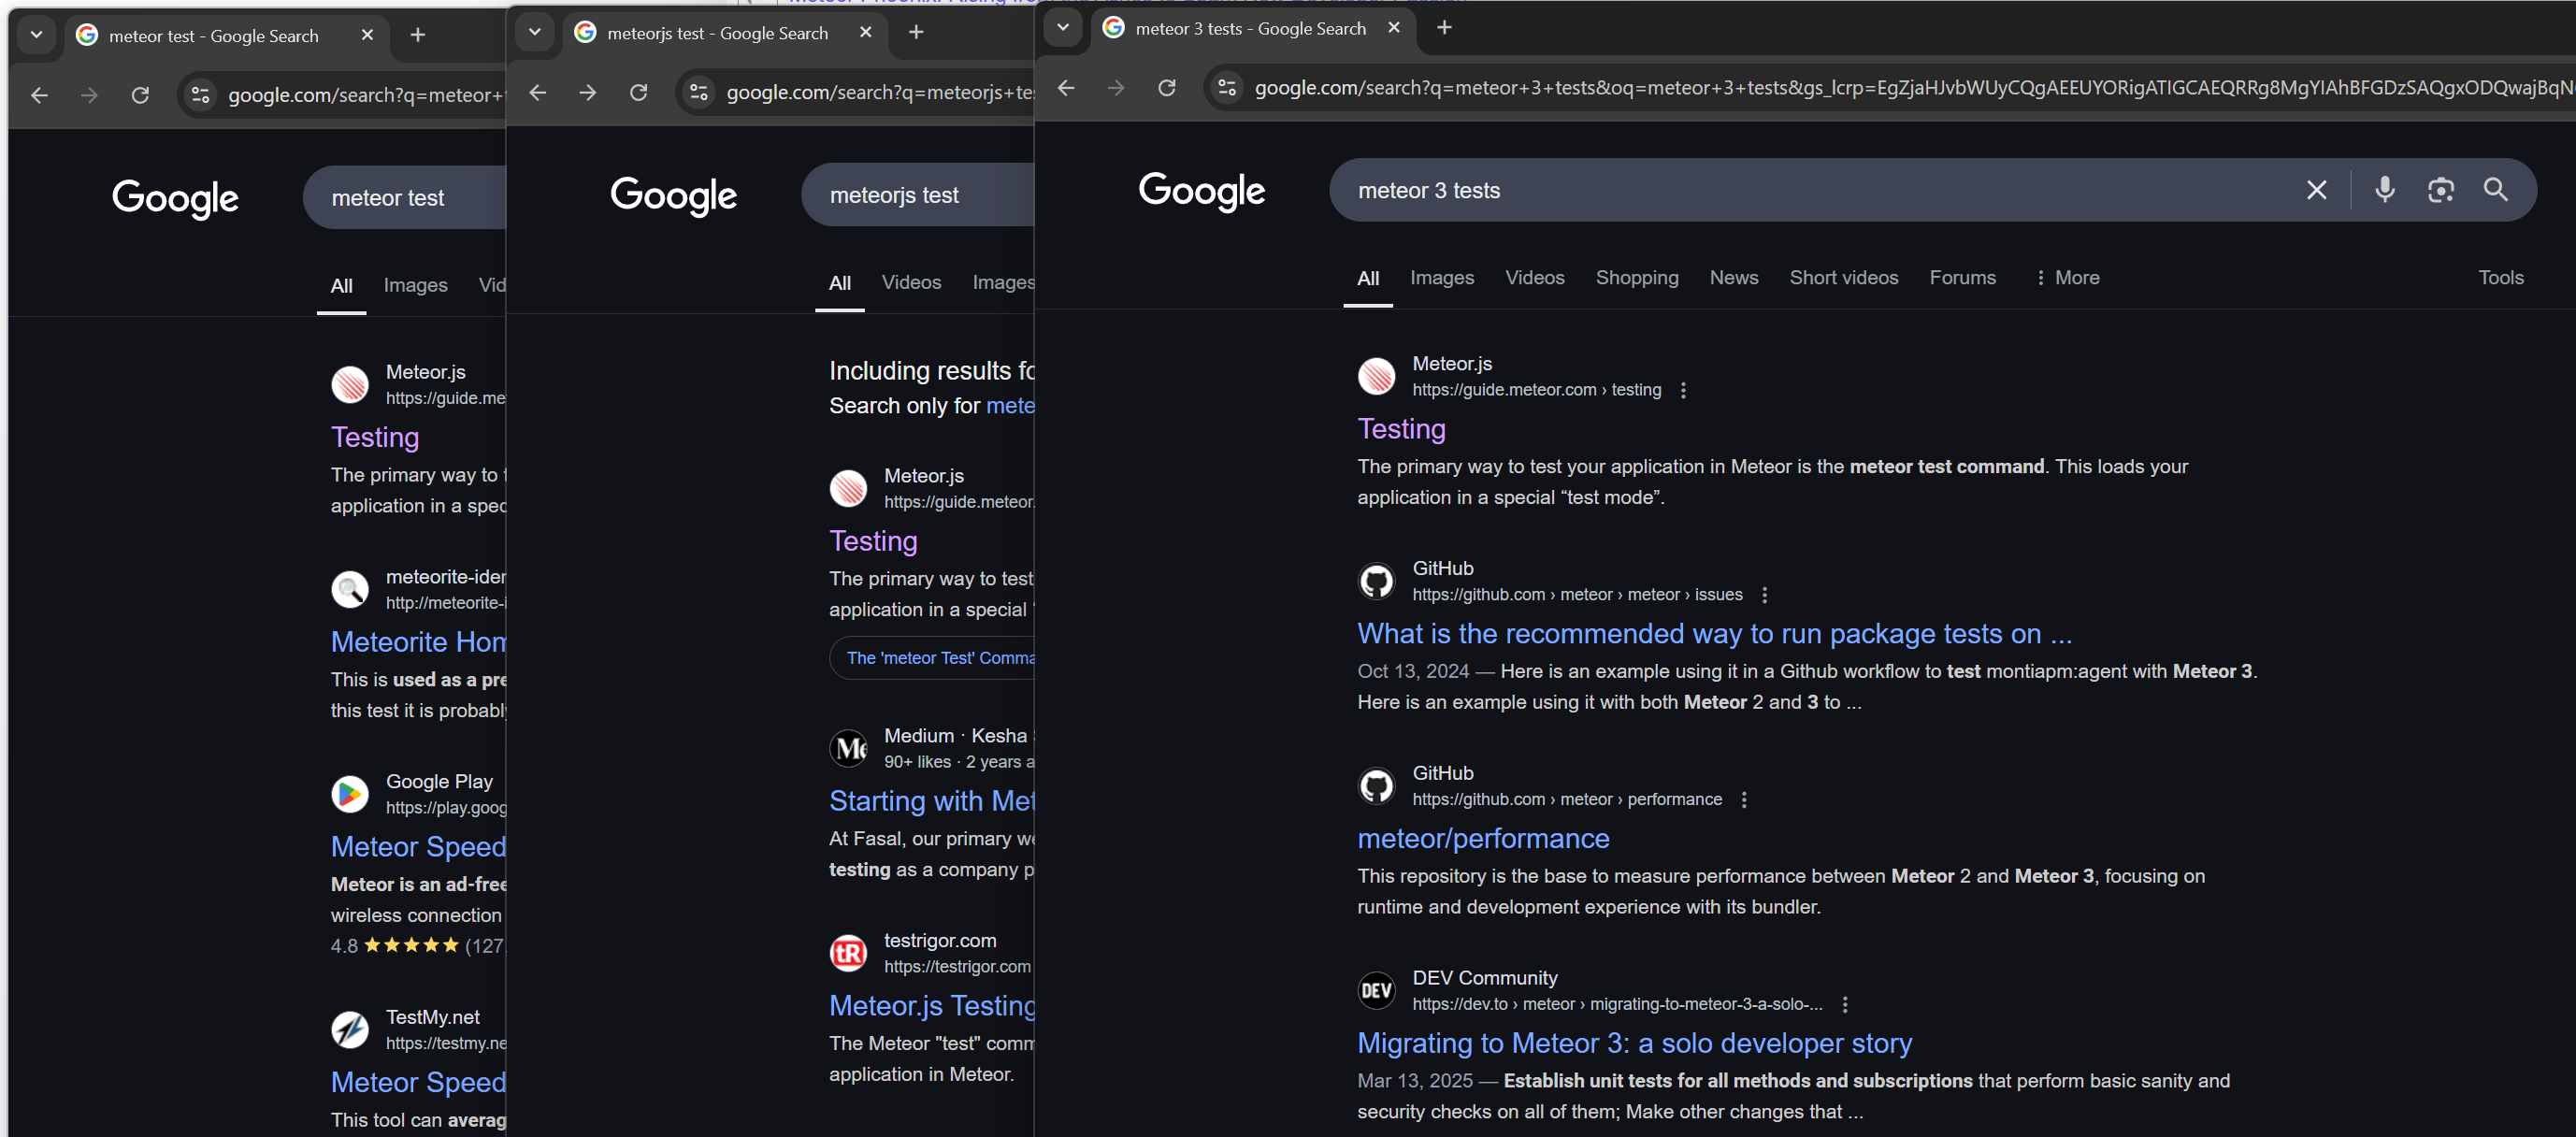
Task: Close the 'meteor test - Google Search' tab
Action: coord(367,35)
